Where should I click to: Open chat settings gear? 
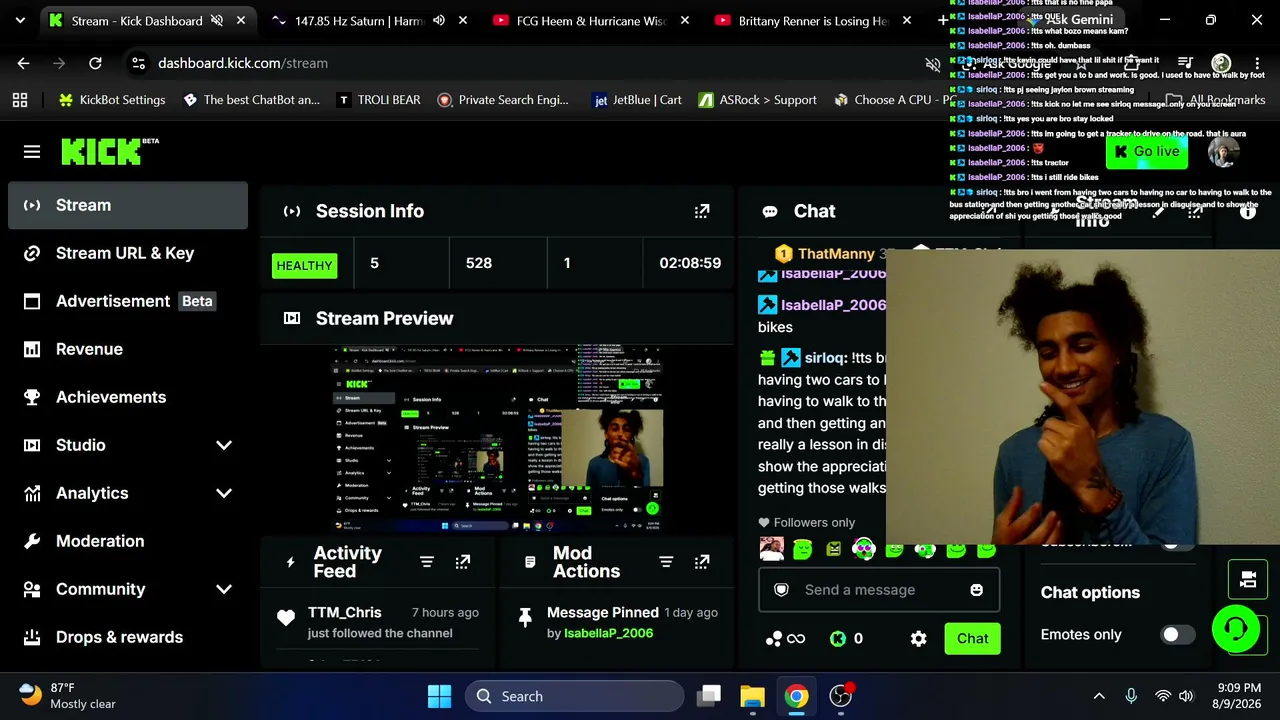[x=918, y=638]
